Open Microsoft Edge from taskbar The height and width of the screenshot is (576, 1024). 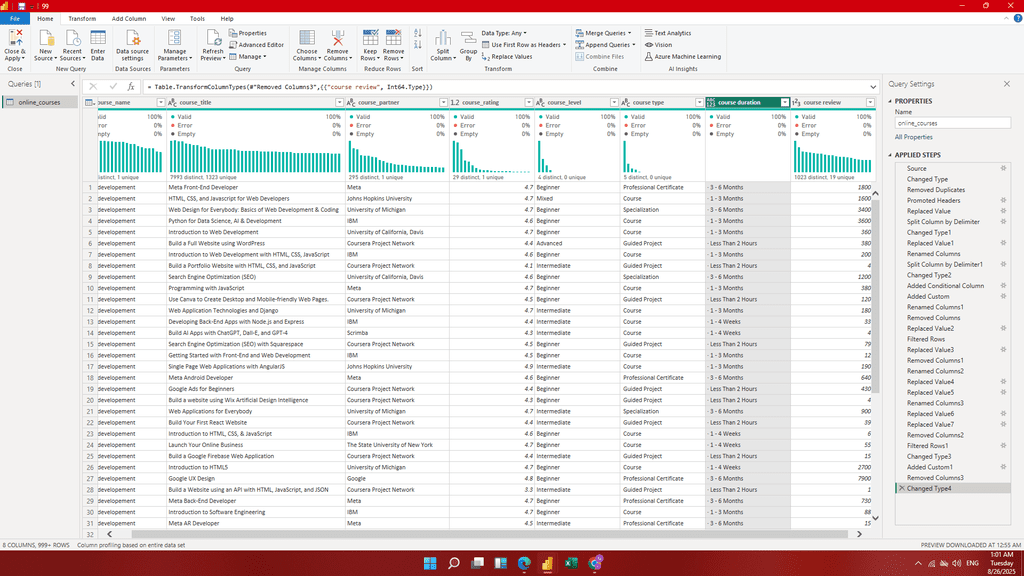click(x=524, y=563)
